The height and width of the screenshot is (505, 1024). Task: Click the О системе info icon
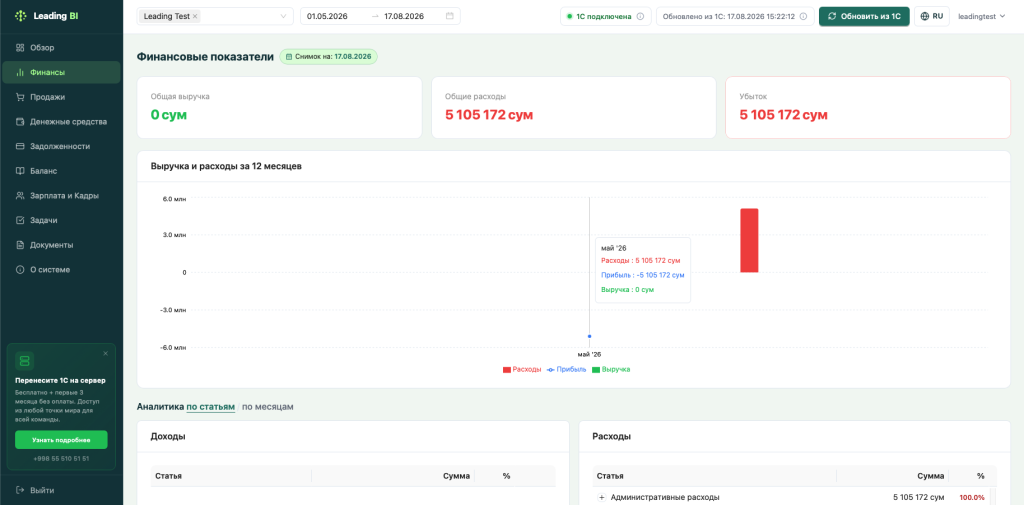click(20, 270)
